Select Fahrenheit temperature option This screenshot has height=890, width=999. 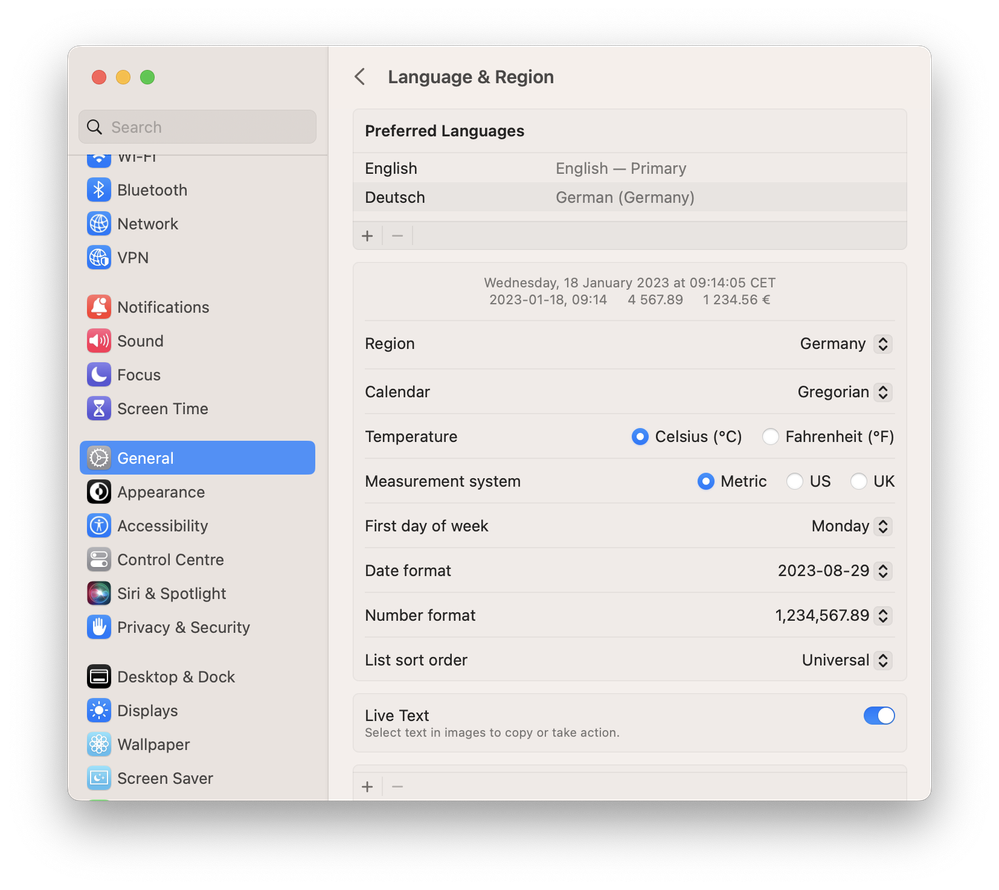[x=770, y=436]
